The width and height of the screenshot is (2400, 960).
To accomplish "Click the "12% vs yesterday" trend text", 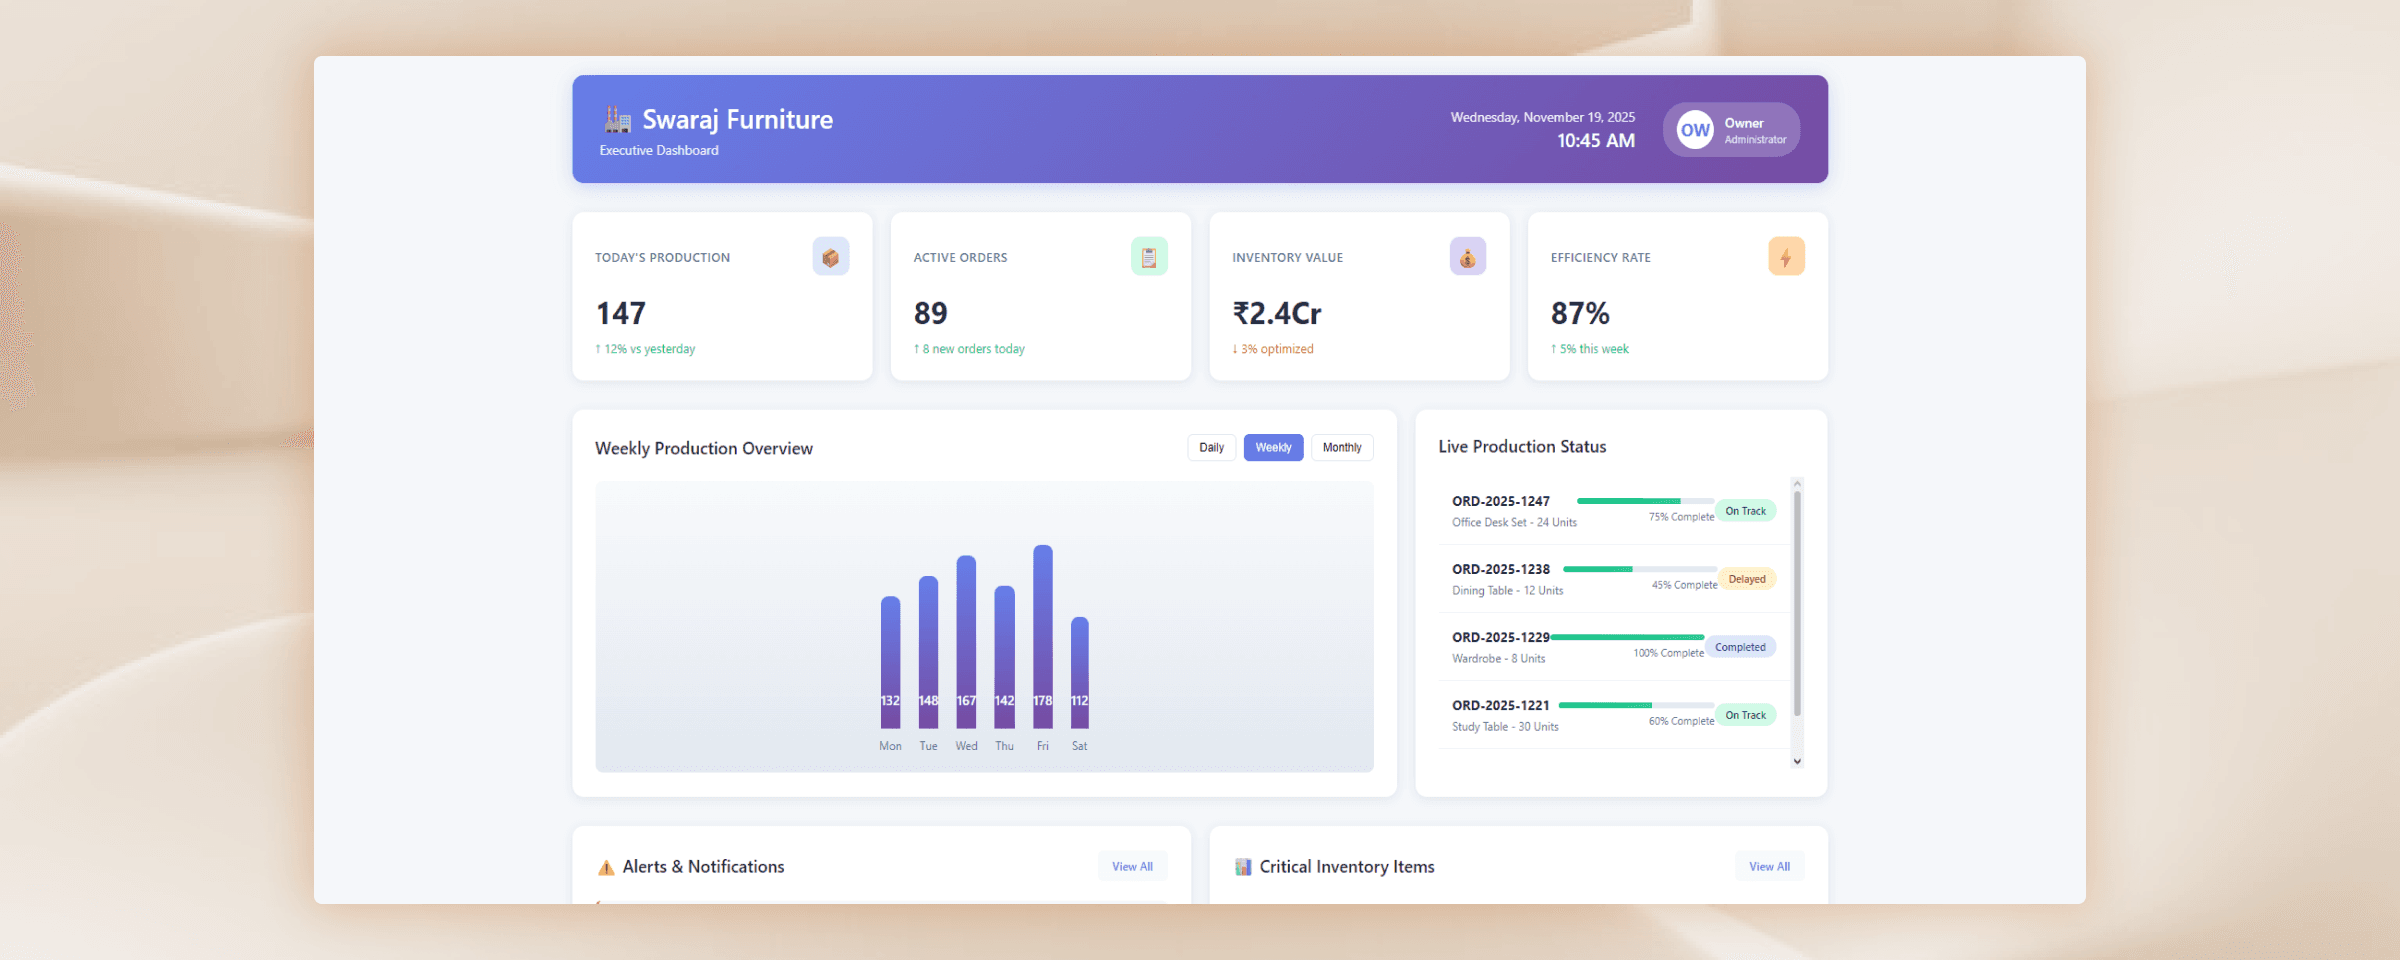I will [x=645, y=349].
